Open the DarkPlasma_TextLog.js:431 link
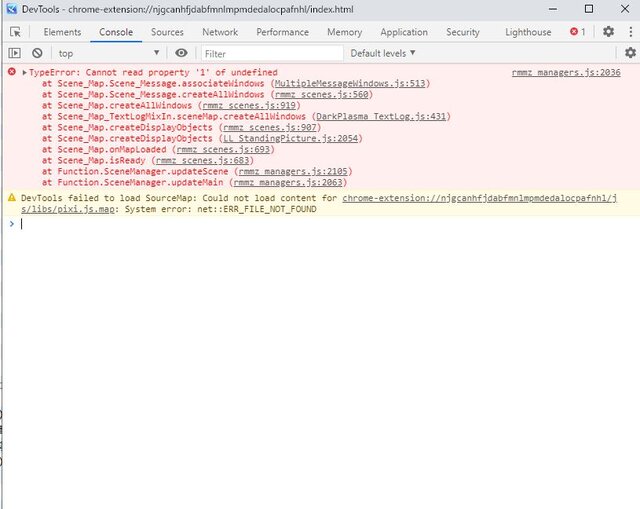This screenshot has height=509, width=640. click(381, 116)
